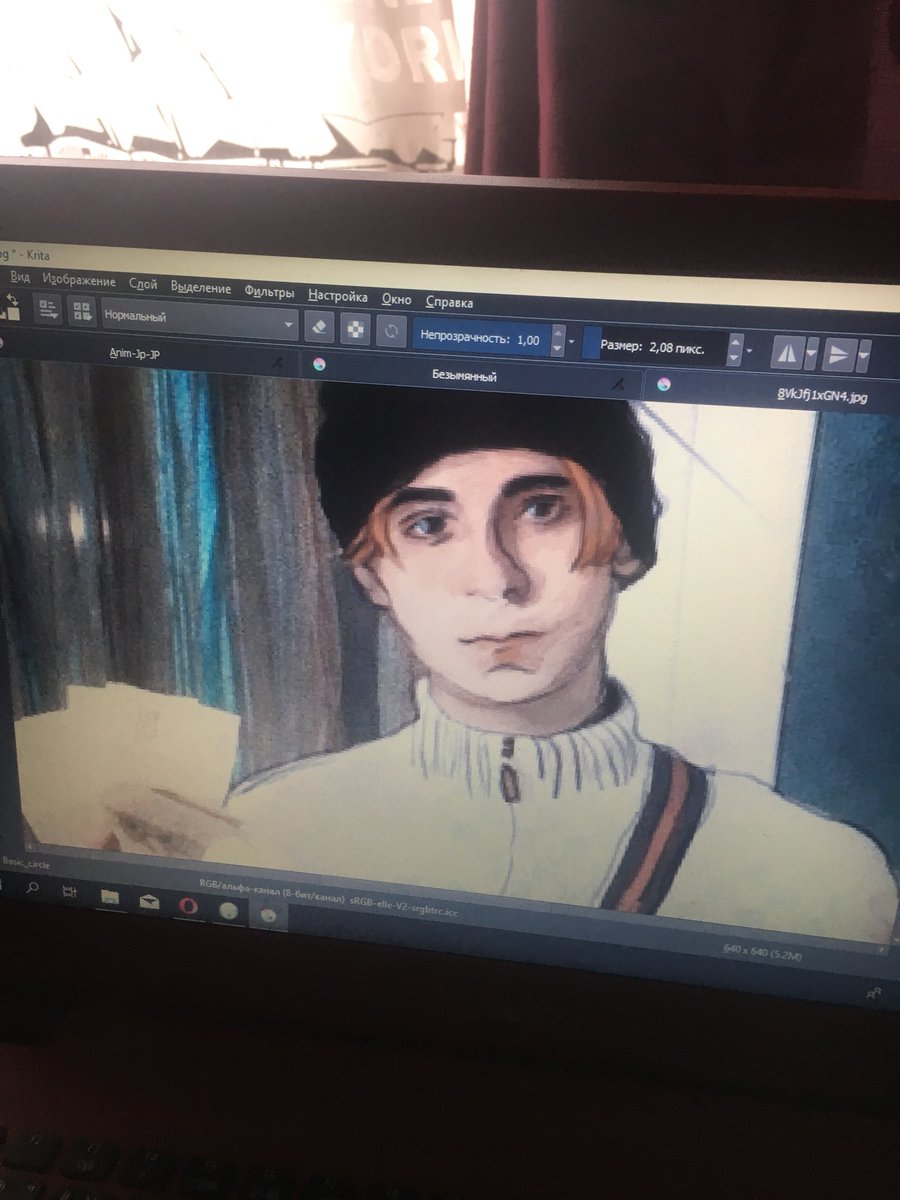Expand dropdown arrow after opacity slider
900x1200 pixels.
coord(572,343)
